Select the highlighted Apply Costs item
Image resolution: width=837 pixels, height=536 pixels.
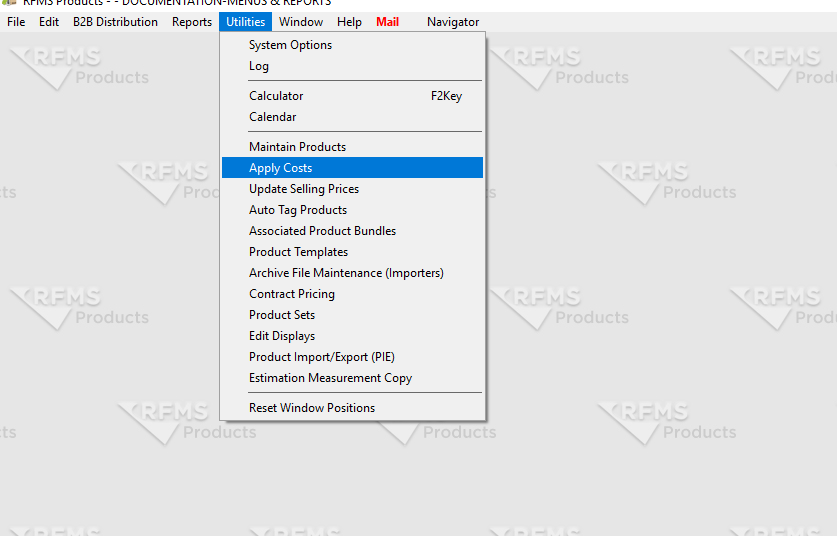point(352,168)
